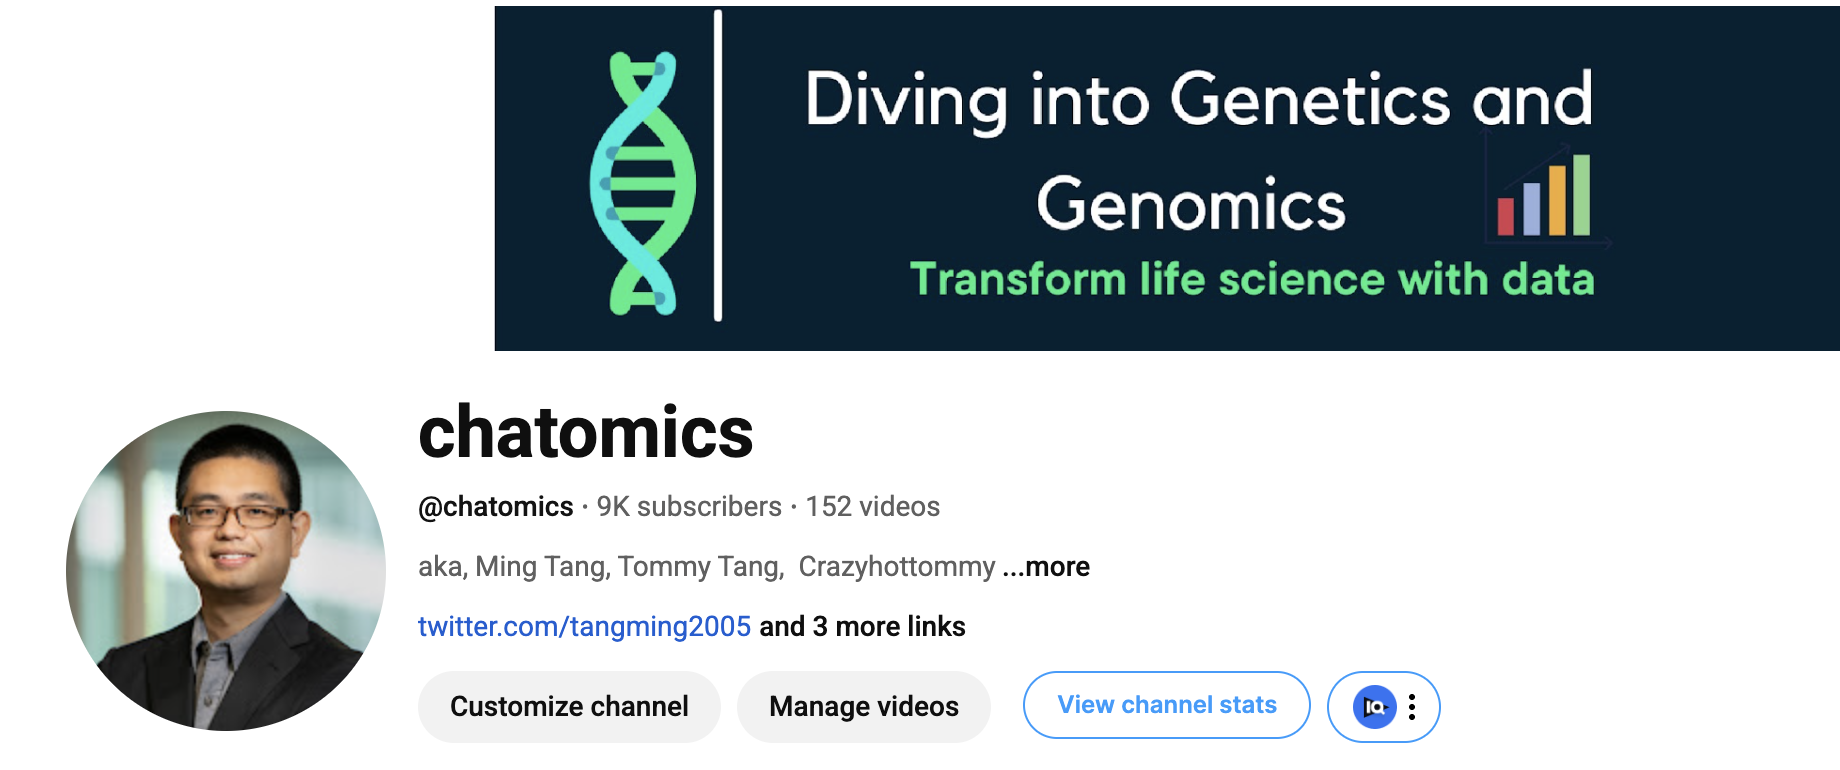Click the 9K subscribers count
This screenshot has width=1840, height=770.
(689, 507)
